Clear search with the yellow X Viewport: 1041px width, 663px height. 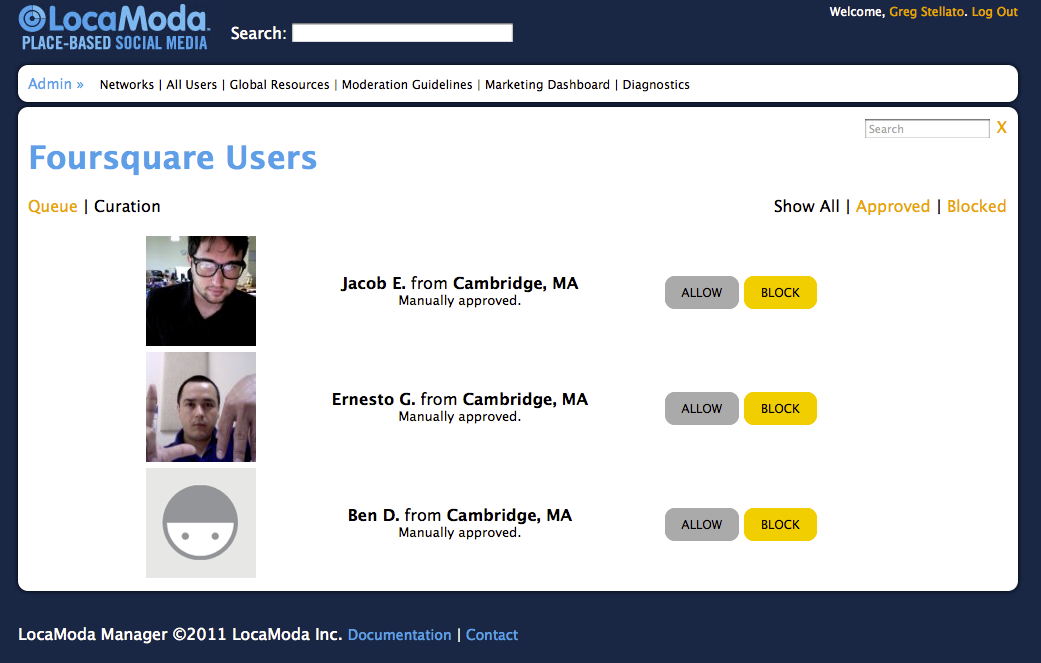click(x=1001, y=128)
